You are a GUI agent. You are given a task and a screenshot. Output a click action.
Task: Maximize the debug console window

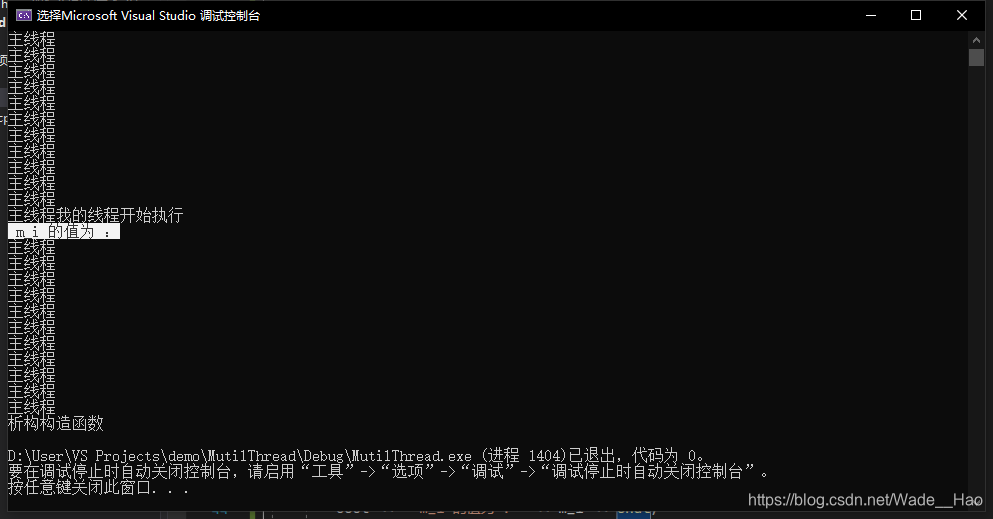pos(916,15)
